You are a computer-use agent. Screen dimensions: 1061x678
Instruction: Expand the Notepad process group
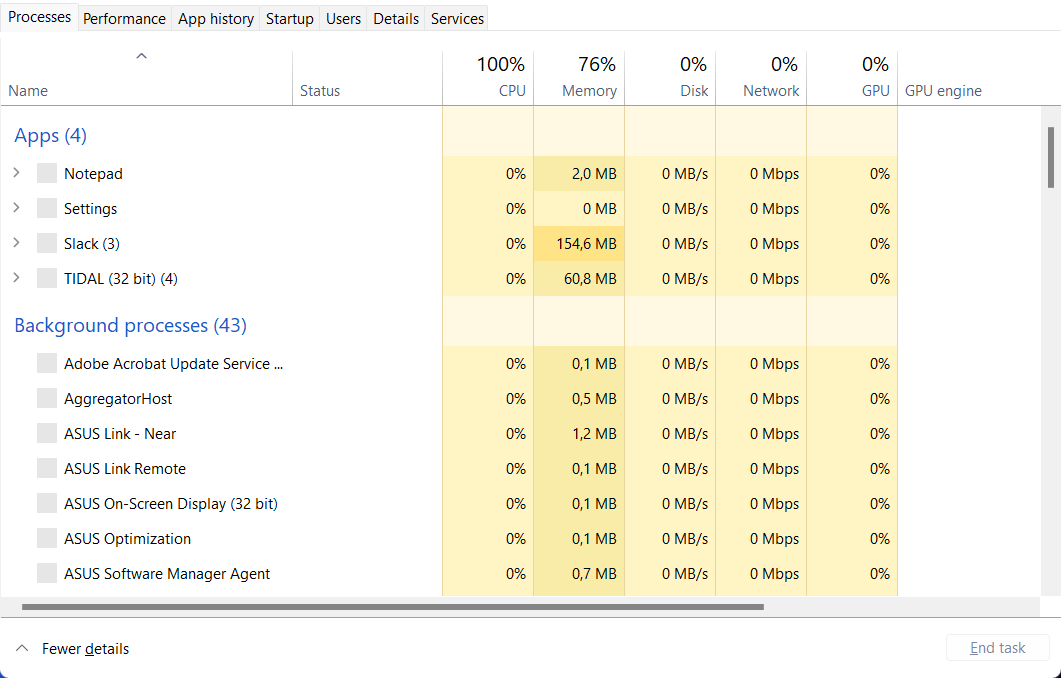[16, 173]
